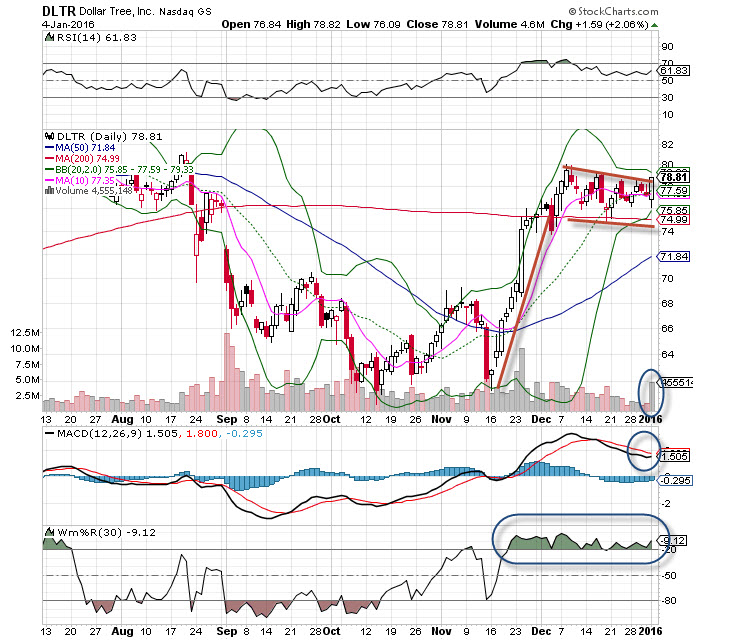Select the chart date '4-Jan-2016'
Viewport: 744px width, 640px height.
click(68, 25)
